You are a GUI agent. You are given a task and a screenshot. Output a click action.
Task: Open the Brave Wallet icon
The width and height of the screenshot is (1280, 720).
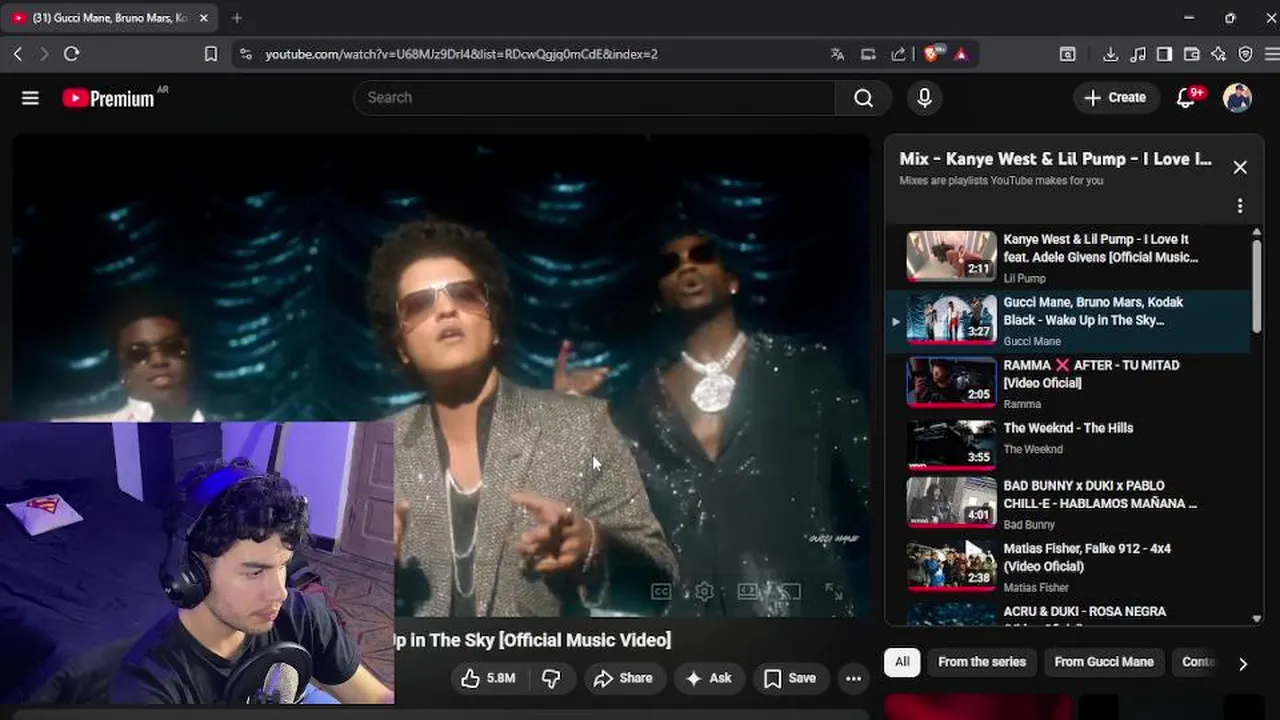1191,54
